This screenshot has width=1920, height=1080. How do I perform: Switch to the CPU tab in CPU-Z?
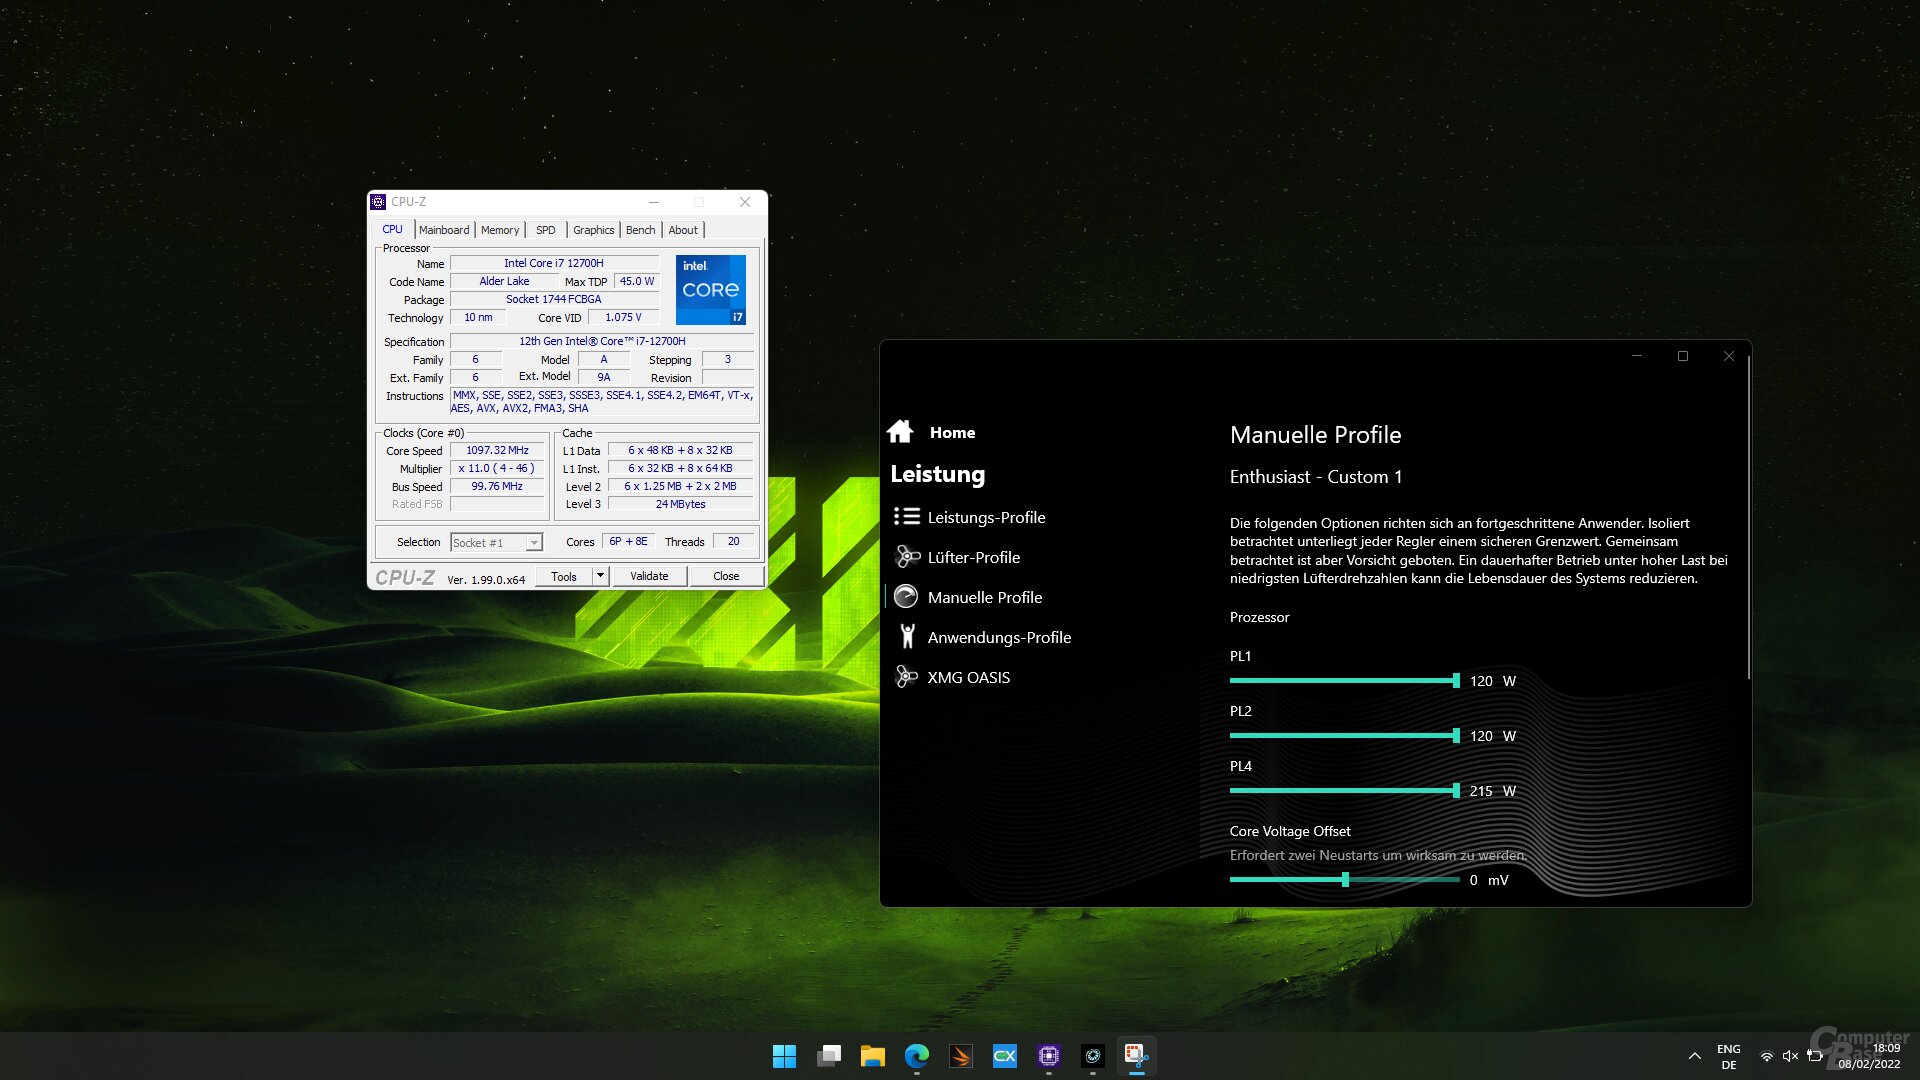(x=392, y=229)
